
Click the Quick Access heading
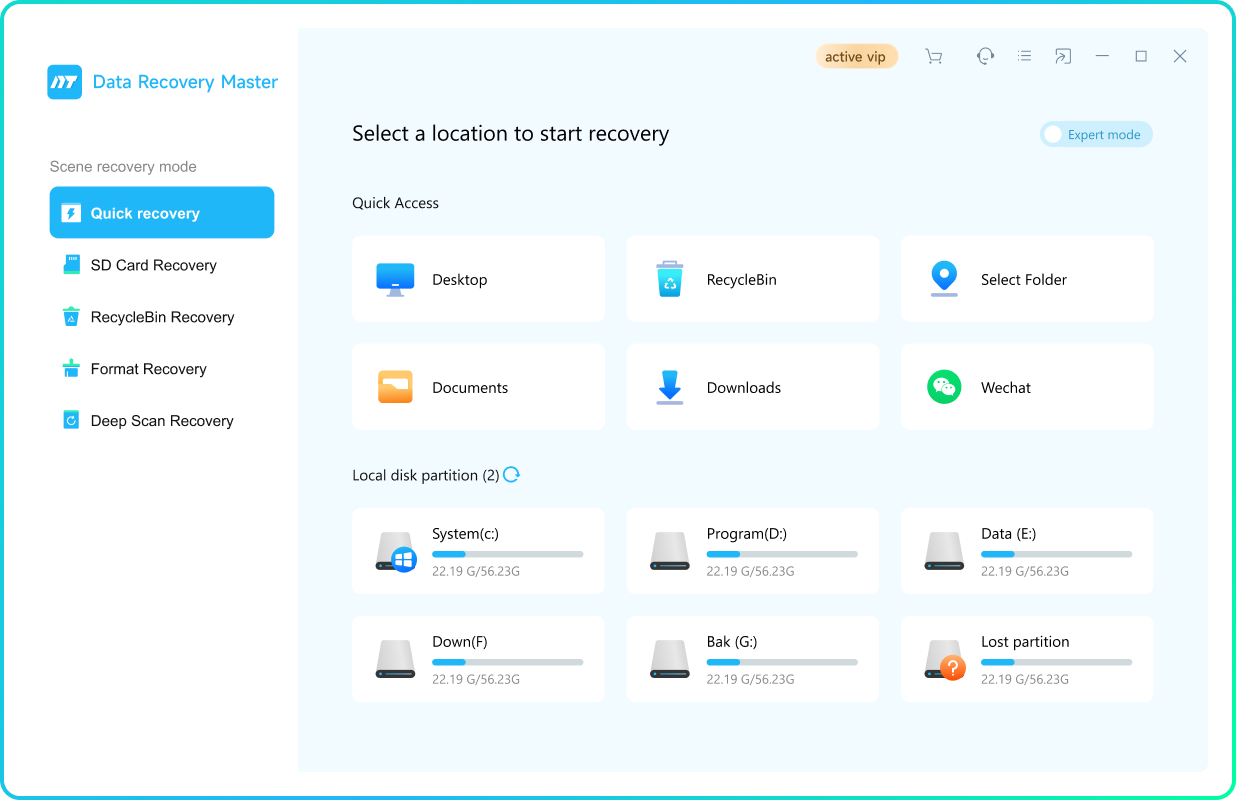(x=395, y=203)
